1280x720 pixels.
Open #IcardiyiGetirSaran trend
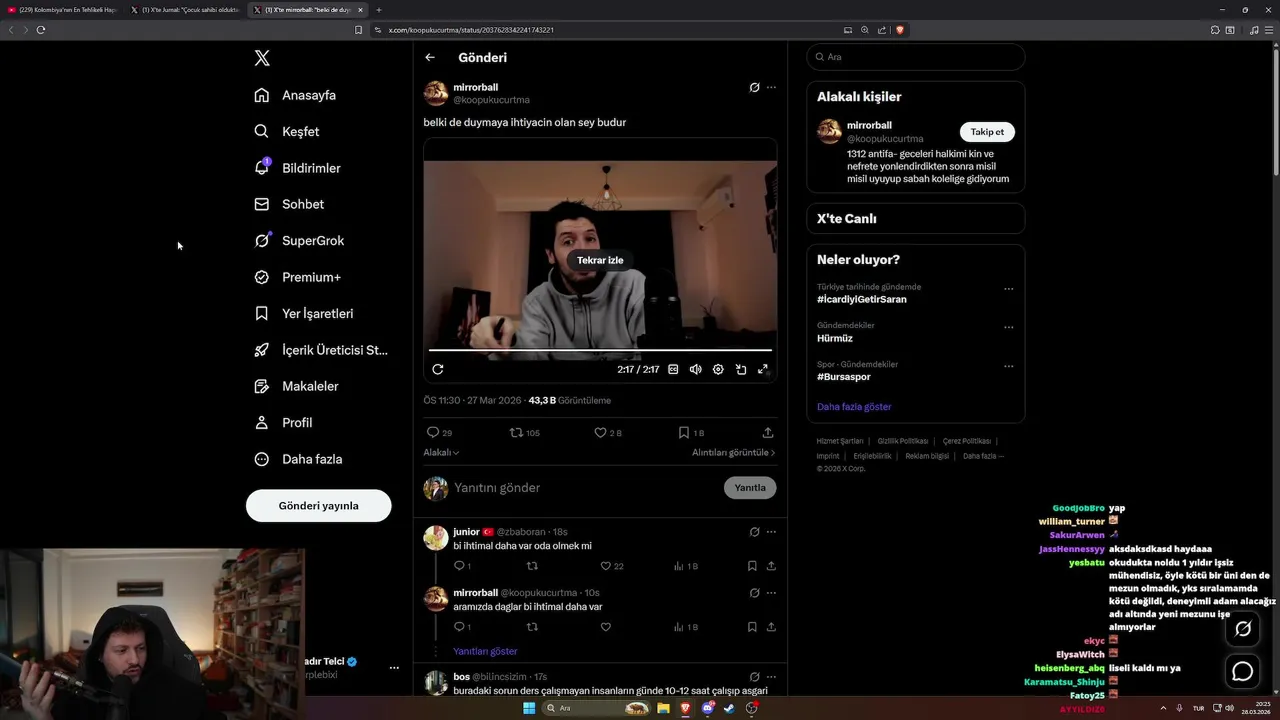pos(862,299)
